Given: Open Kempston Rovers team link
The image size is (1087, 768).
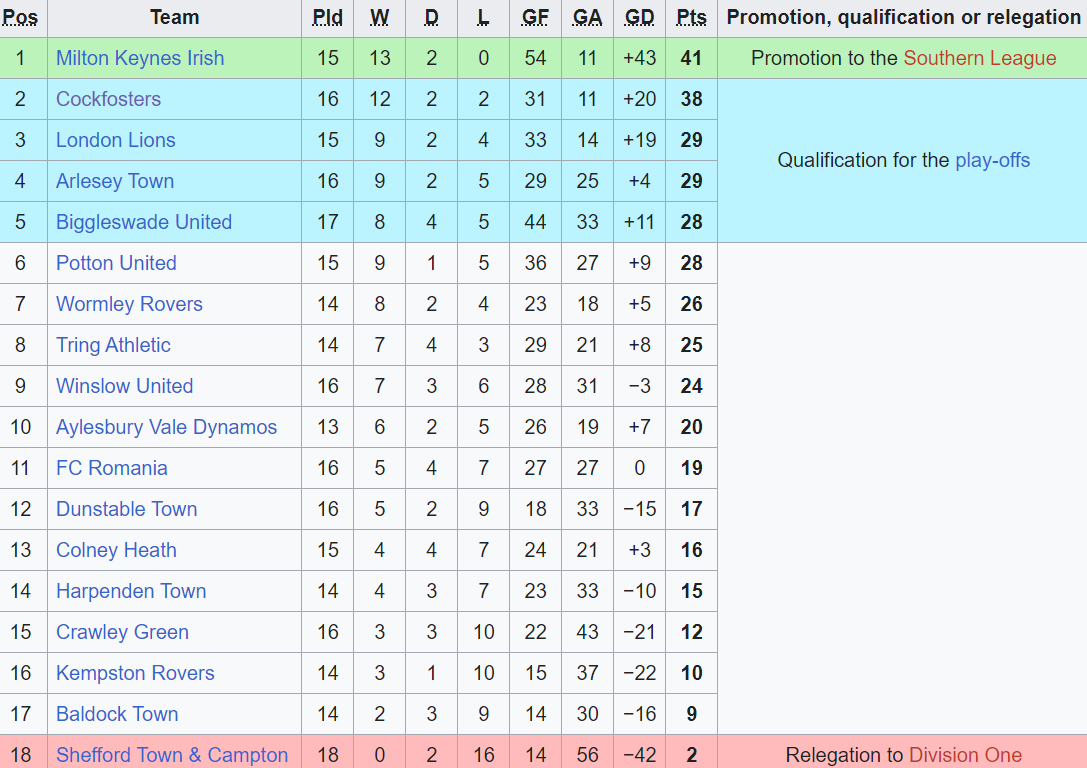Looking at the screenshot, I should (x=135, y=673).
